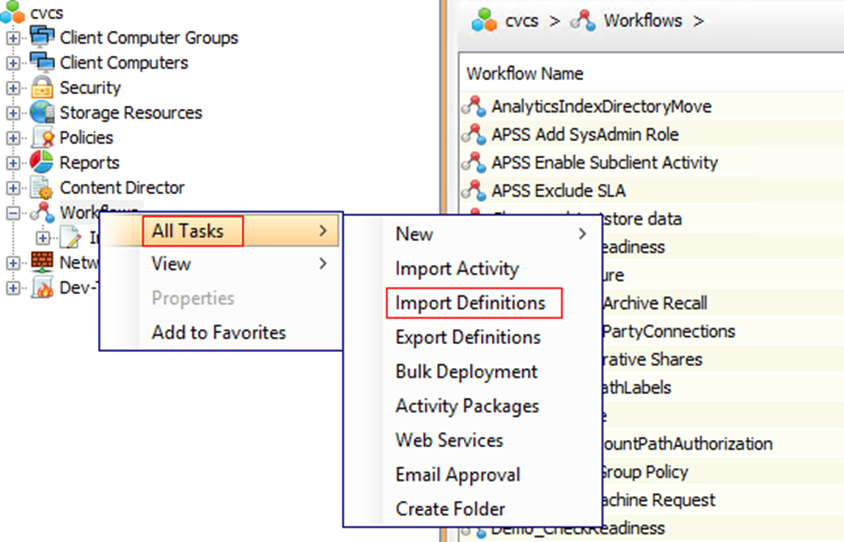
Task: Open the All Tasks submenu
Action: 187,232
